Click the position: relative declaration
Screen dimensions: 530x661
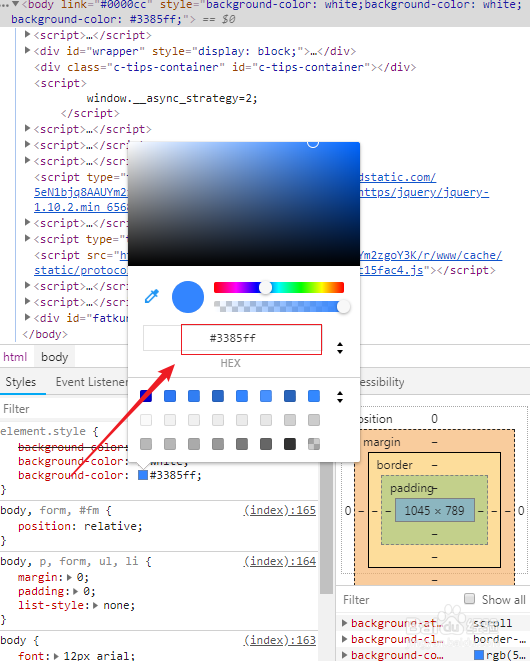[80, 527]
